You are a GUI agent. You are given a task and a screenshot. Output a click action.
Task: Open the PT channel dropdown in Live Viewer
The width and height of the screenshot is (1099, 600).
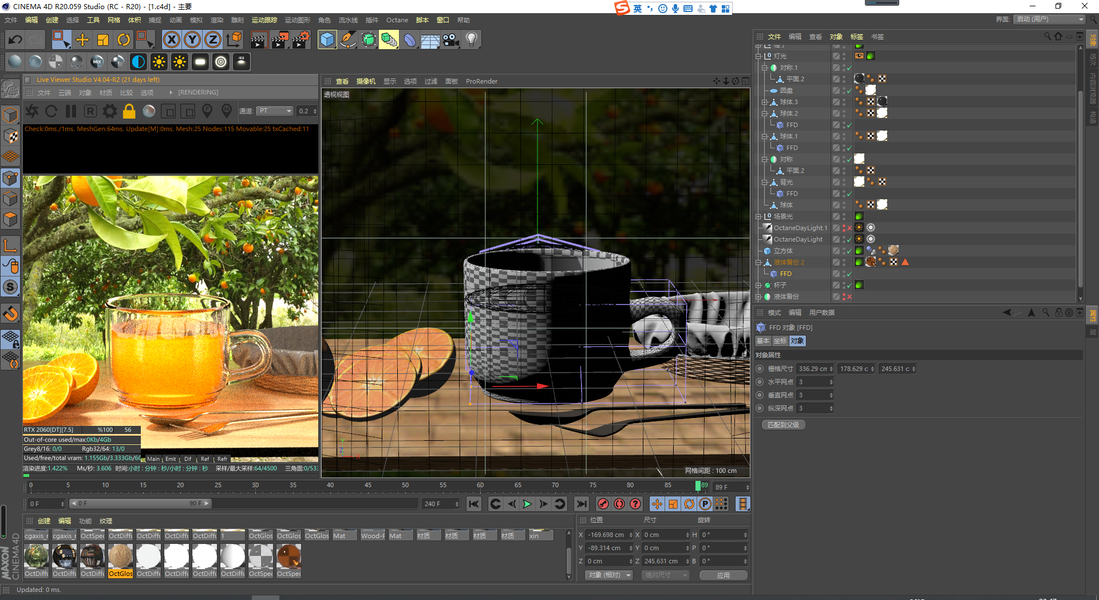pyautogui.click(x=275, y=111)
